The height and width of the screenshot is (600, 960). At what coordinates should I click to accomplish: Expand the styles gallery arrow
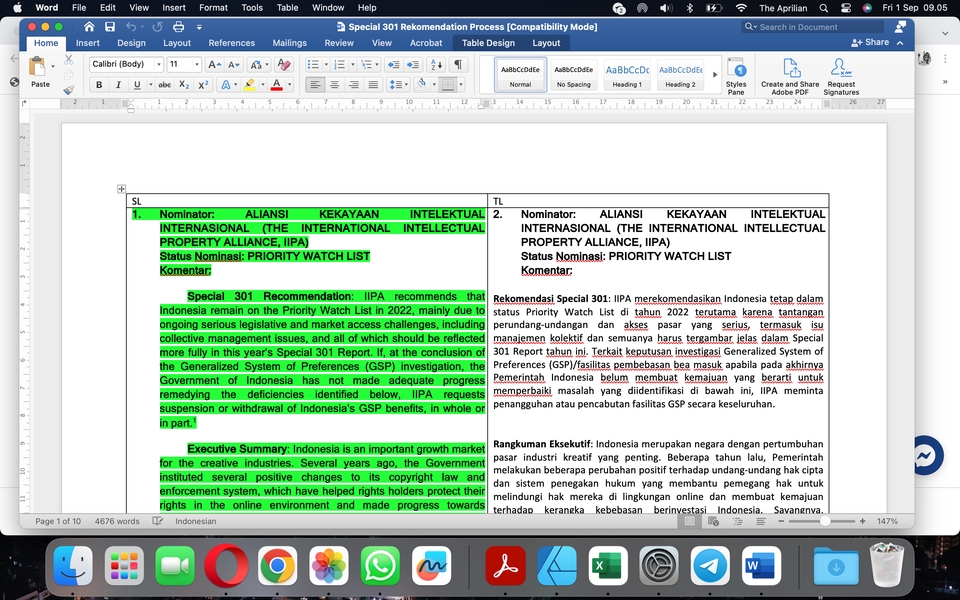tap(714, 75)
